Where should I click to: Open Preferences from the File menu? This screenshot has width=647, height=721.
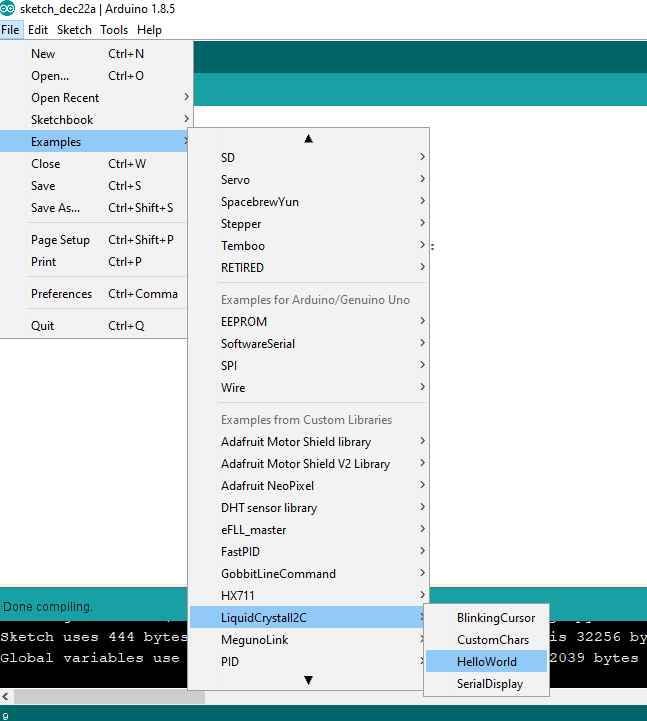click(94, 294)
